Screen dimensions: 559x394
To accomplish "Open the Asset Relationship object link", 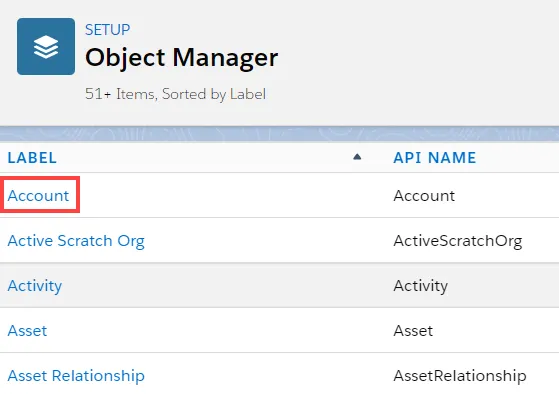I will coord(76,376).
